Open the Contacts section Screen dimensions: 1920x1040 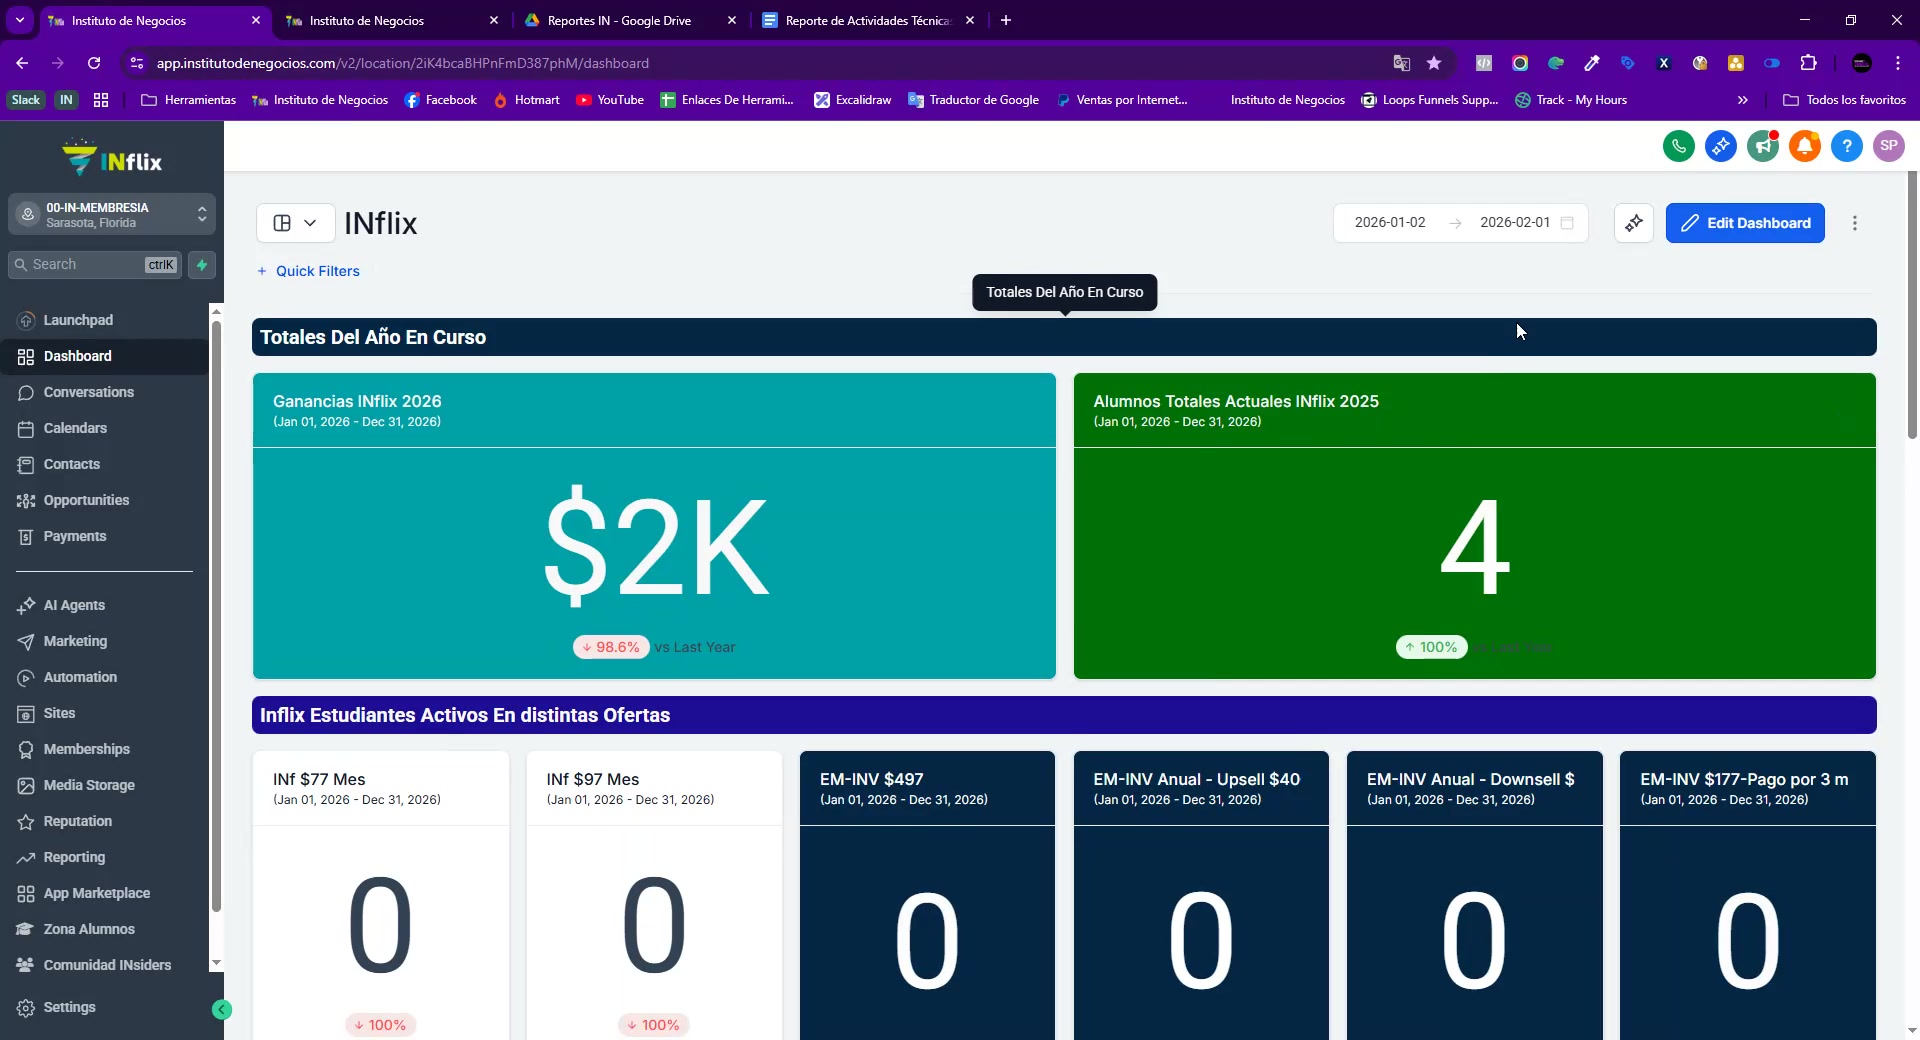[x=71, y=464]
